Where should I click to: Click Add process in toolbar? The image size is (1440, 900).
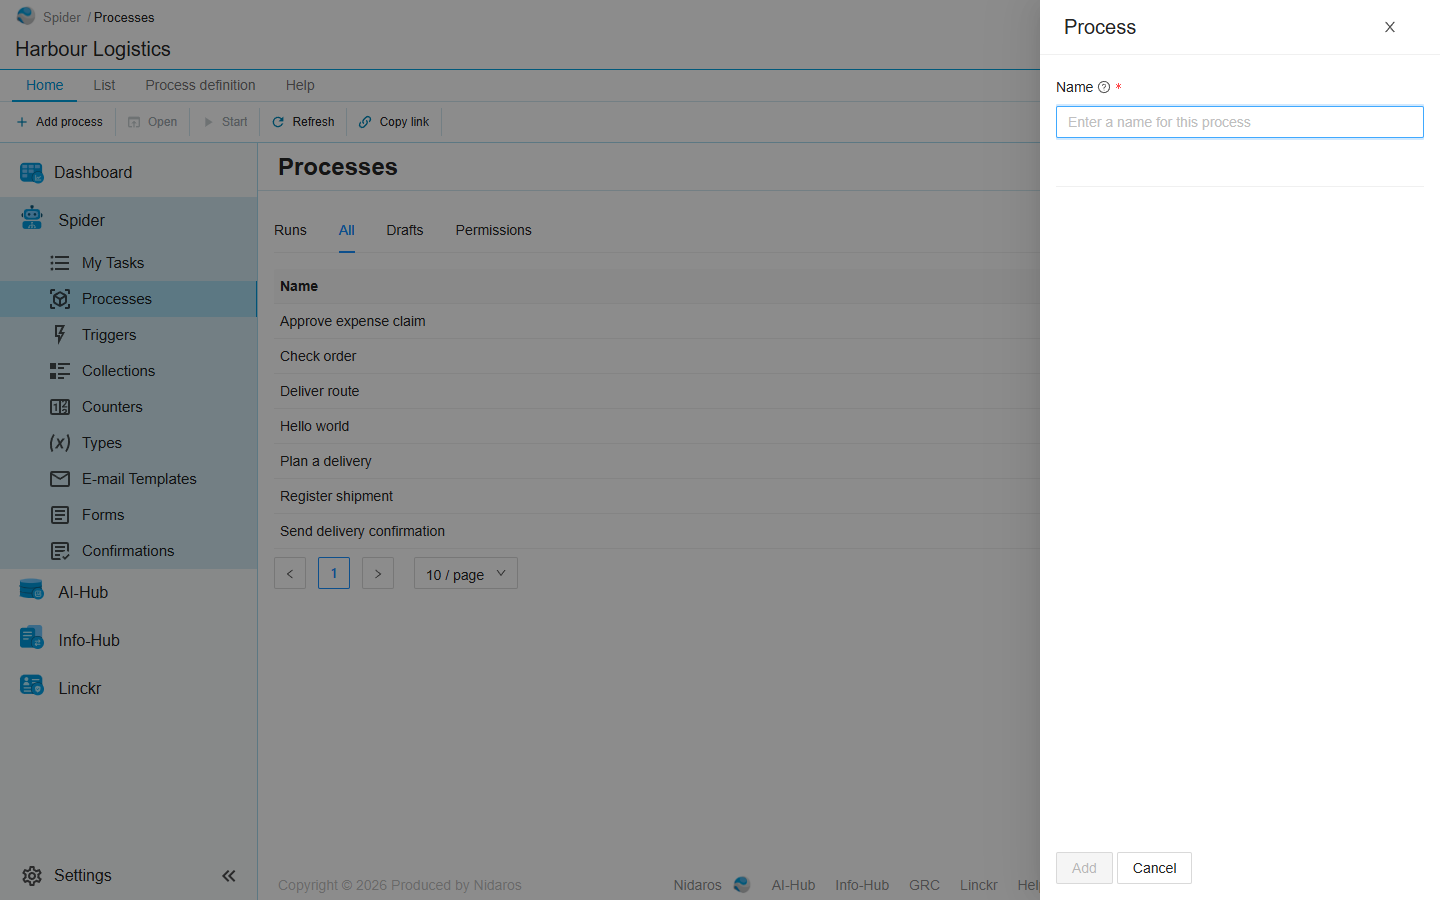(60, 122)
